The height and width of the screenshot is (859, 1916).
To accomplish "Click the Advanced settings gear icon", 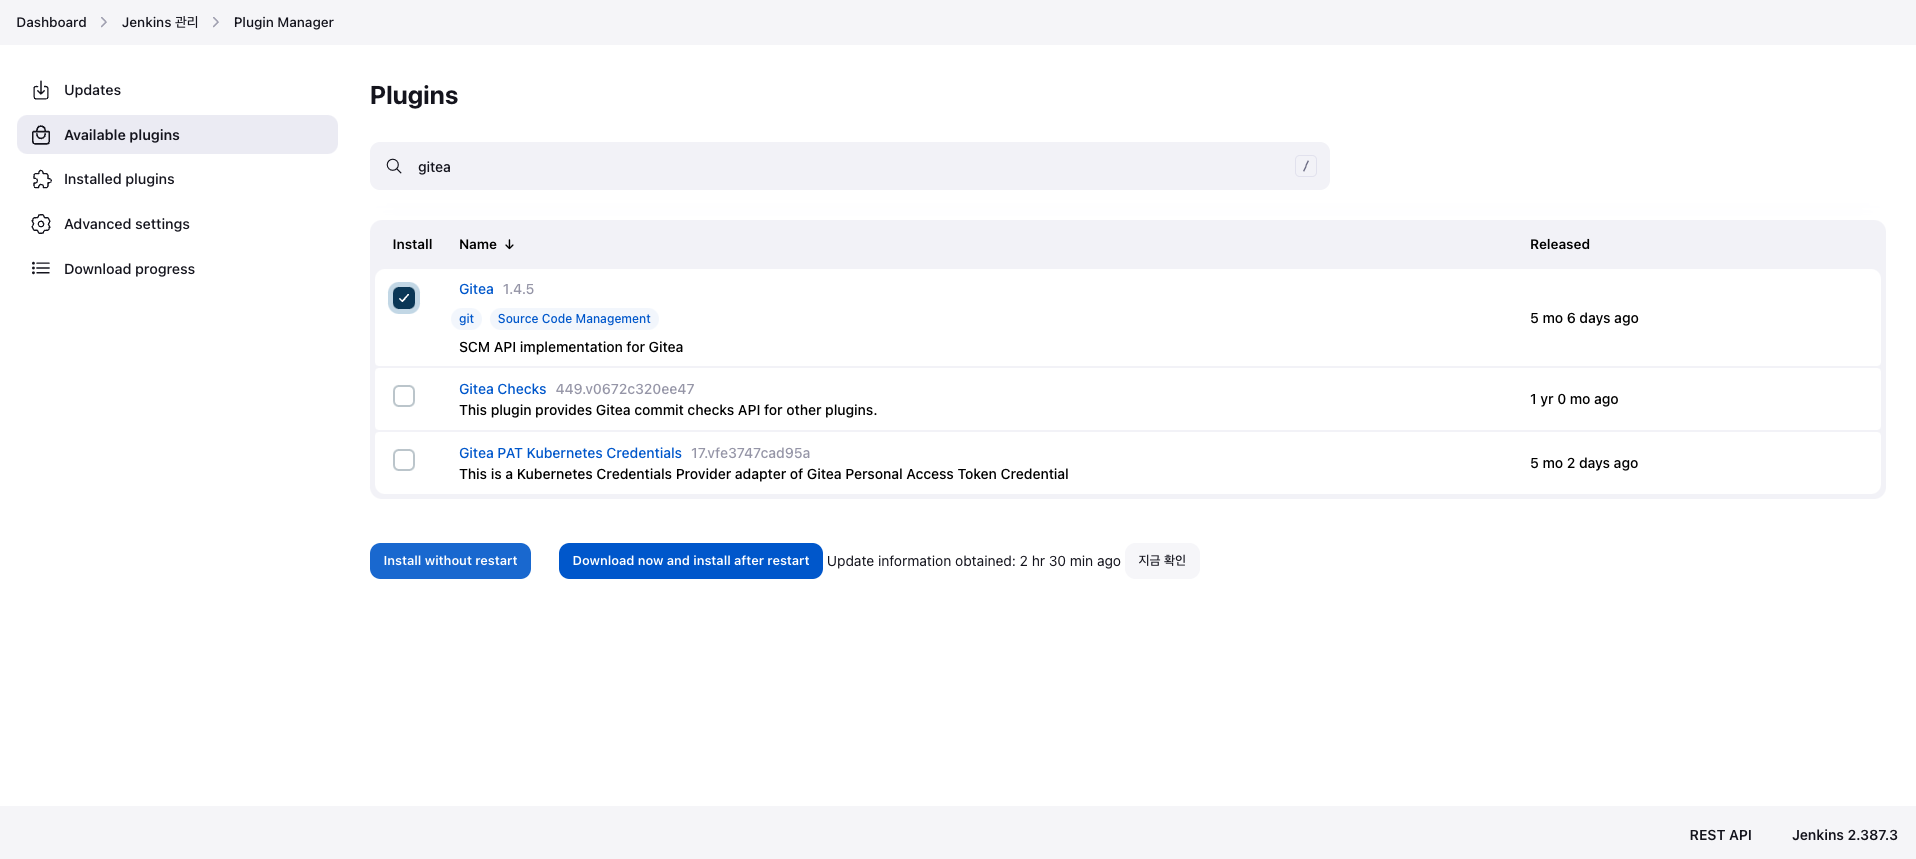I will tap(41, 224).
